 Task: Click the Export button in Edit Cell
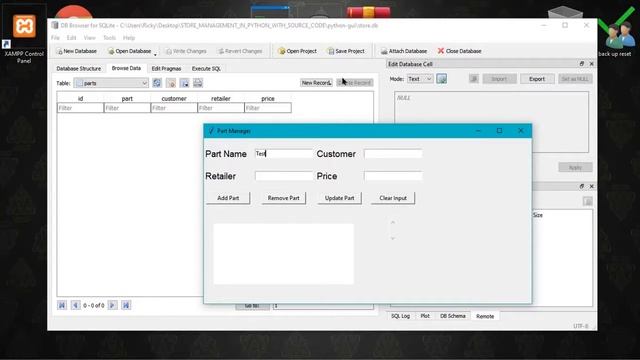(x=537, y=79)
